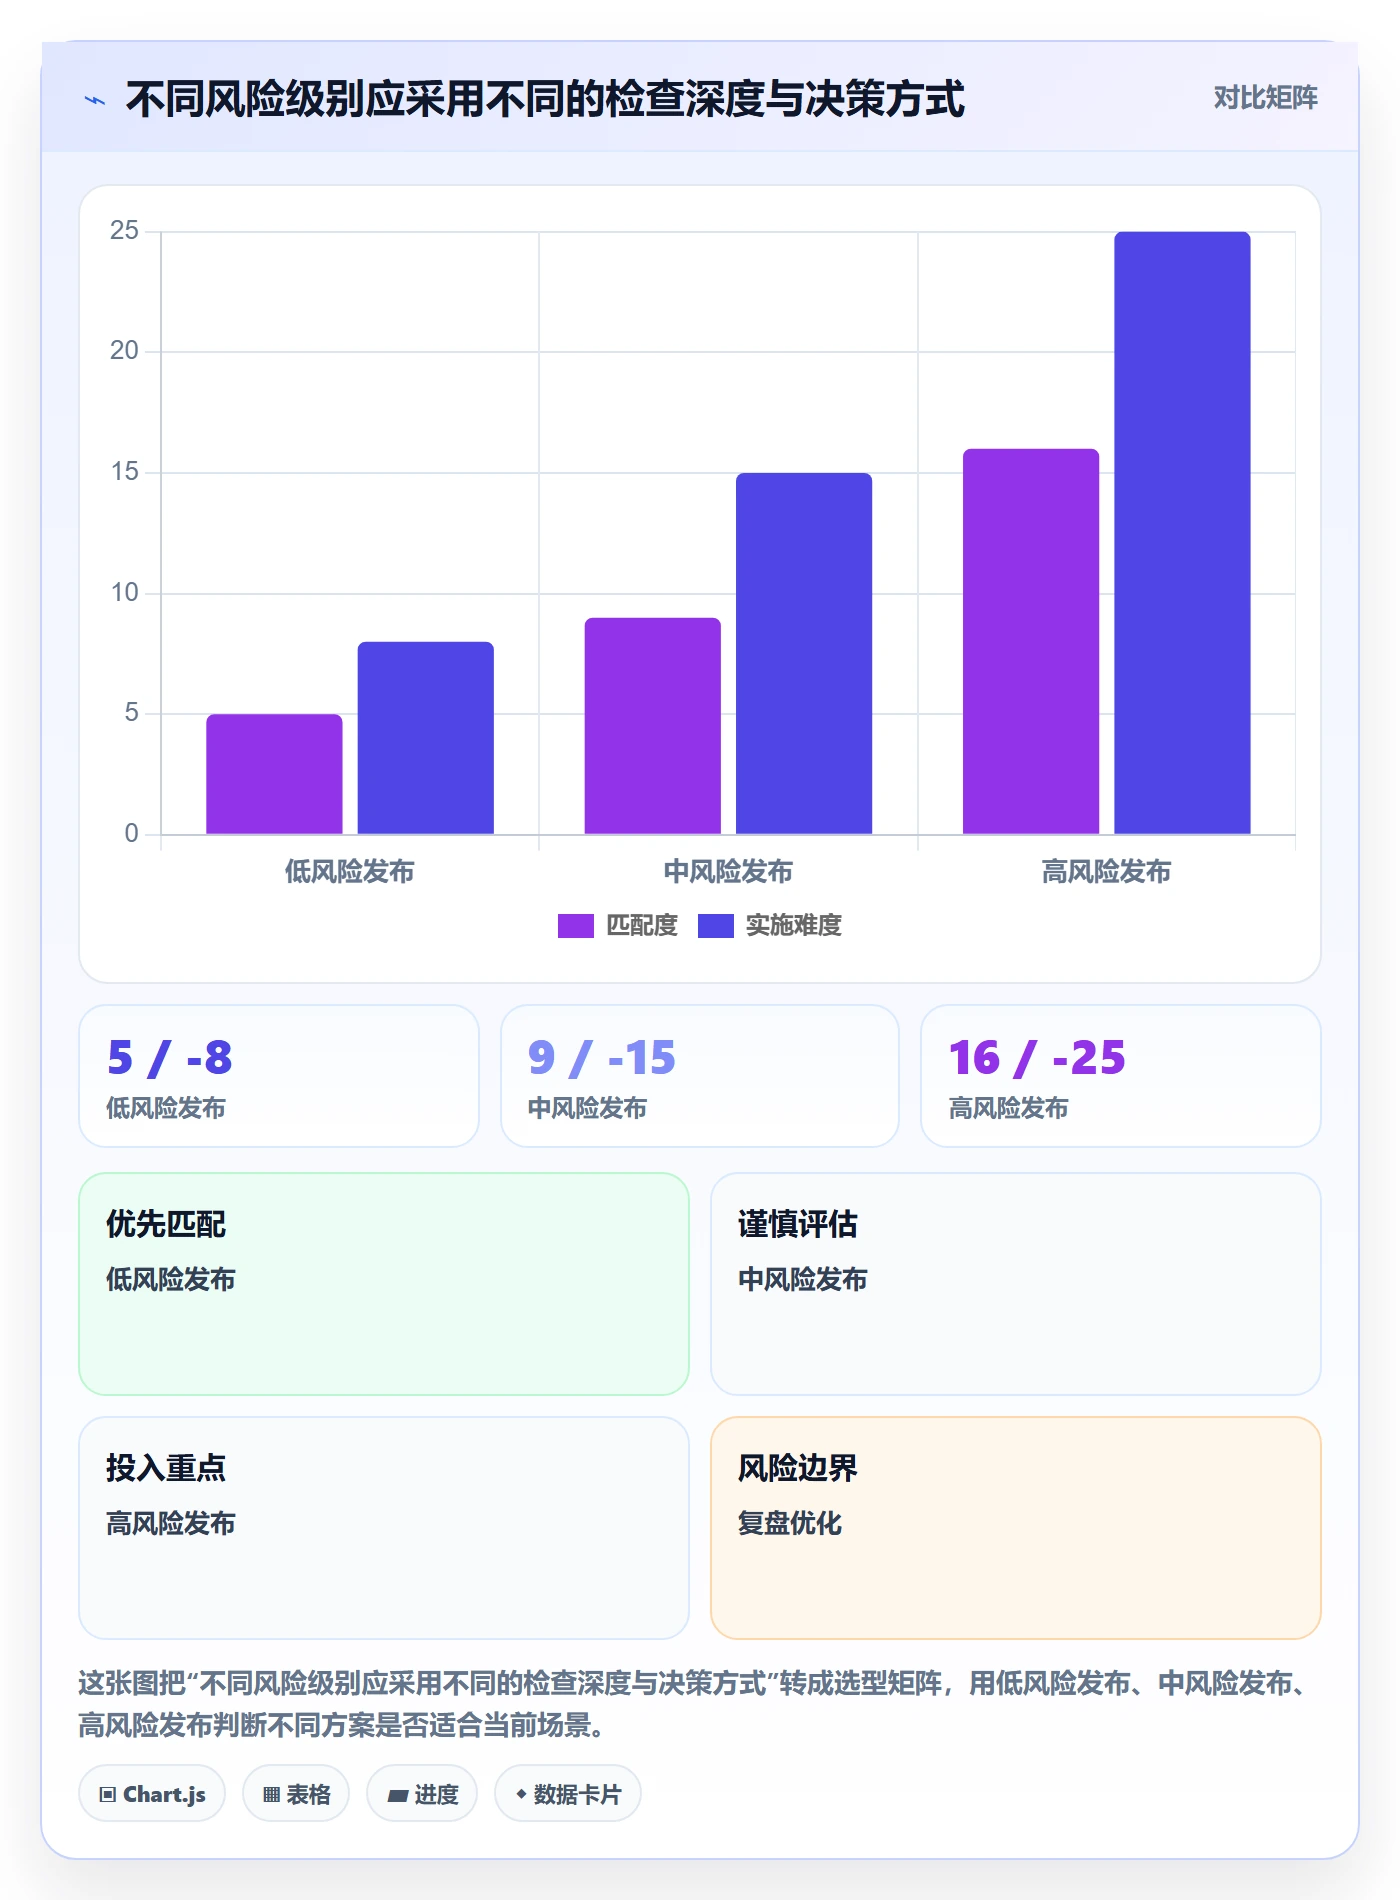The height and width of the screenshot is (1900, 1400).
Task: Click the x-axis label 高风险发布 under the chart
Action: pyautogui.click(x=1106, y=872)
